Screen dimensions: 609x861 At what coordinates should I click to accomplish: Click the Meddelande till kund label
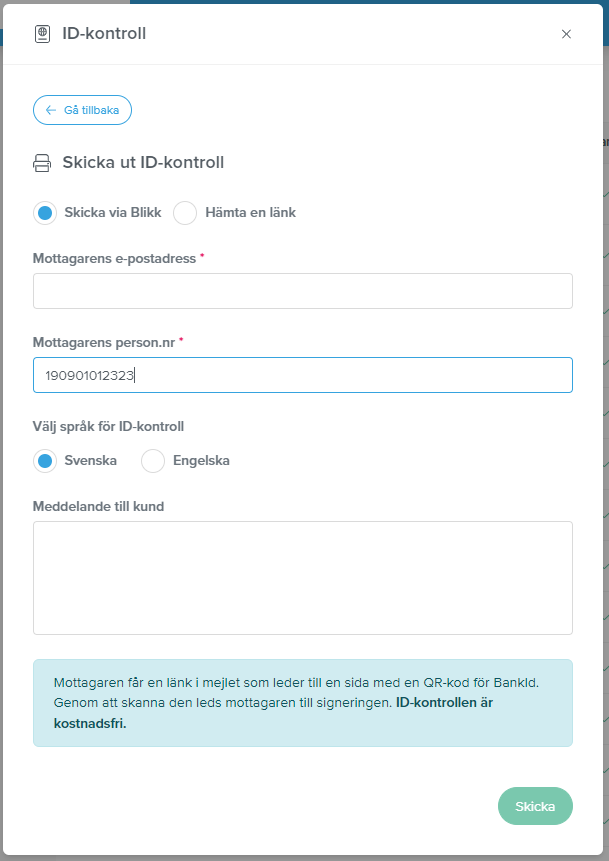pos(98,506)
